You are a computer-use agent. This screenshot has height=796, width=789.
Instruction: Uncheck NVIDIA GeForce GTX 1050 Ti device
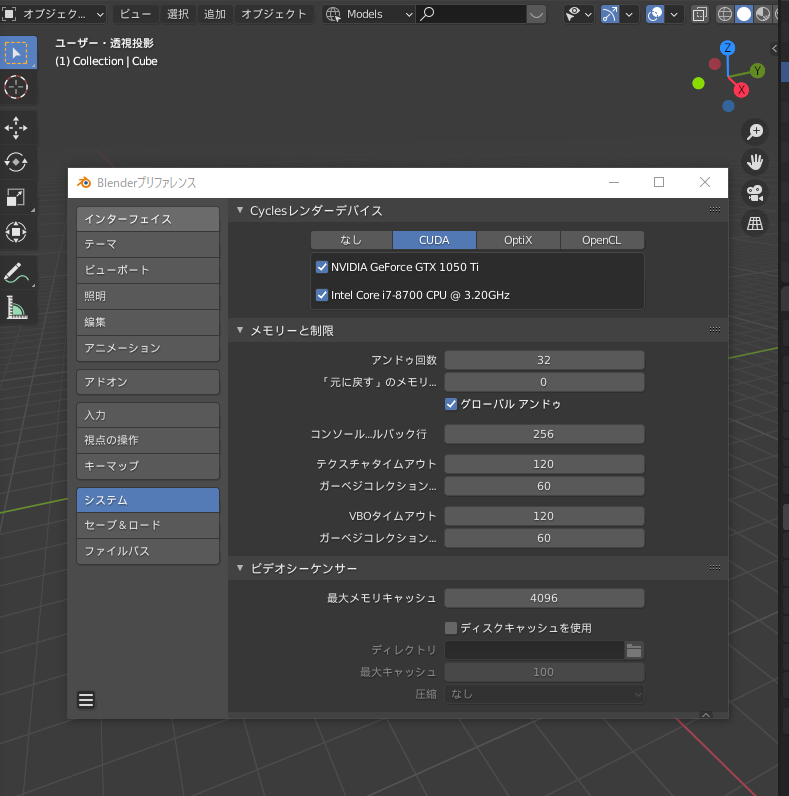point(322,267)
